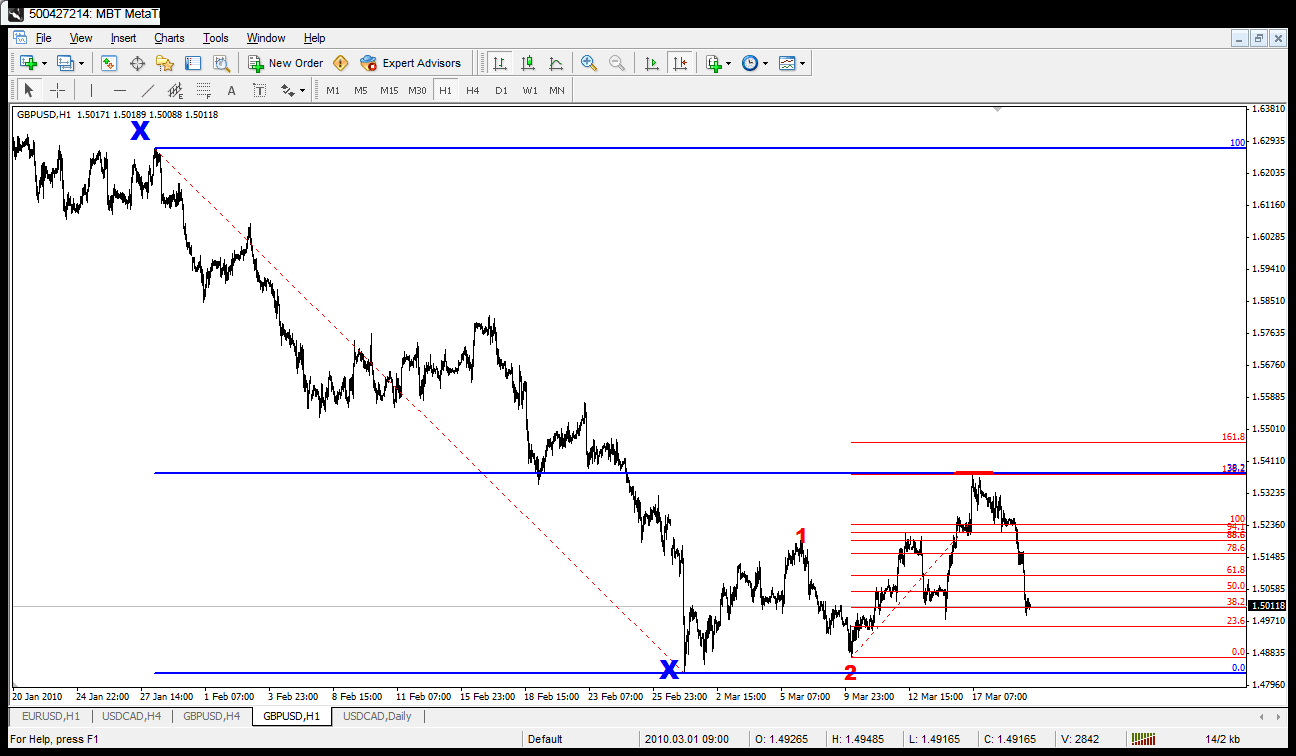The height and width of the screenshot is (756, 1296).
Task: Toggle chart auto scroll
Action: tap(652, 63)
